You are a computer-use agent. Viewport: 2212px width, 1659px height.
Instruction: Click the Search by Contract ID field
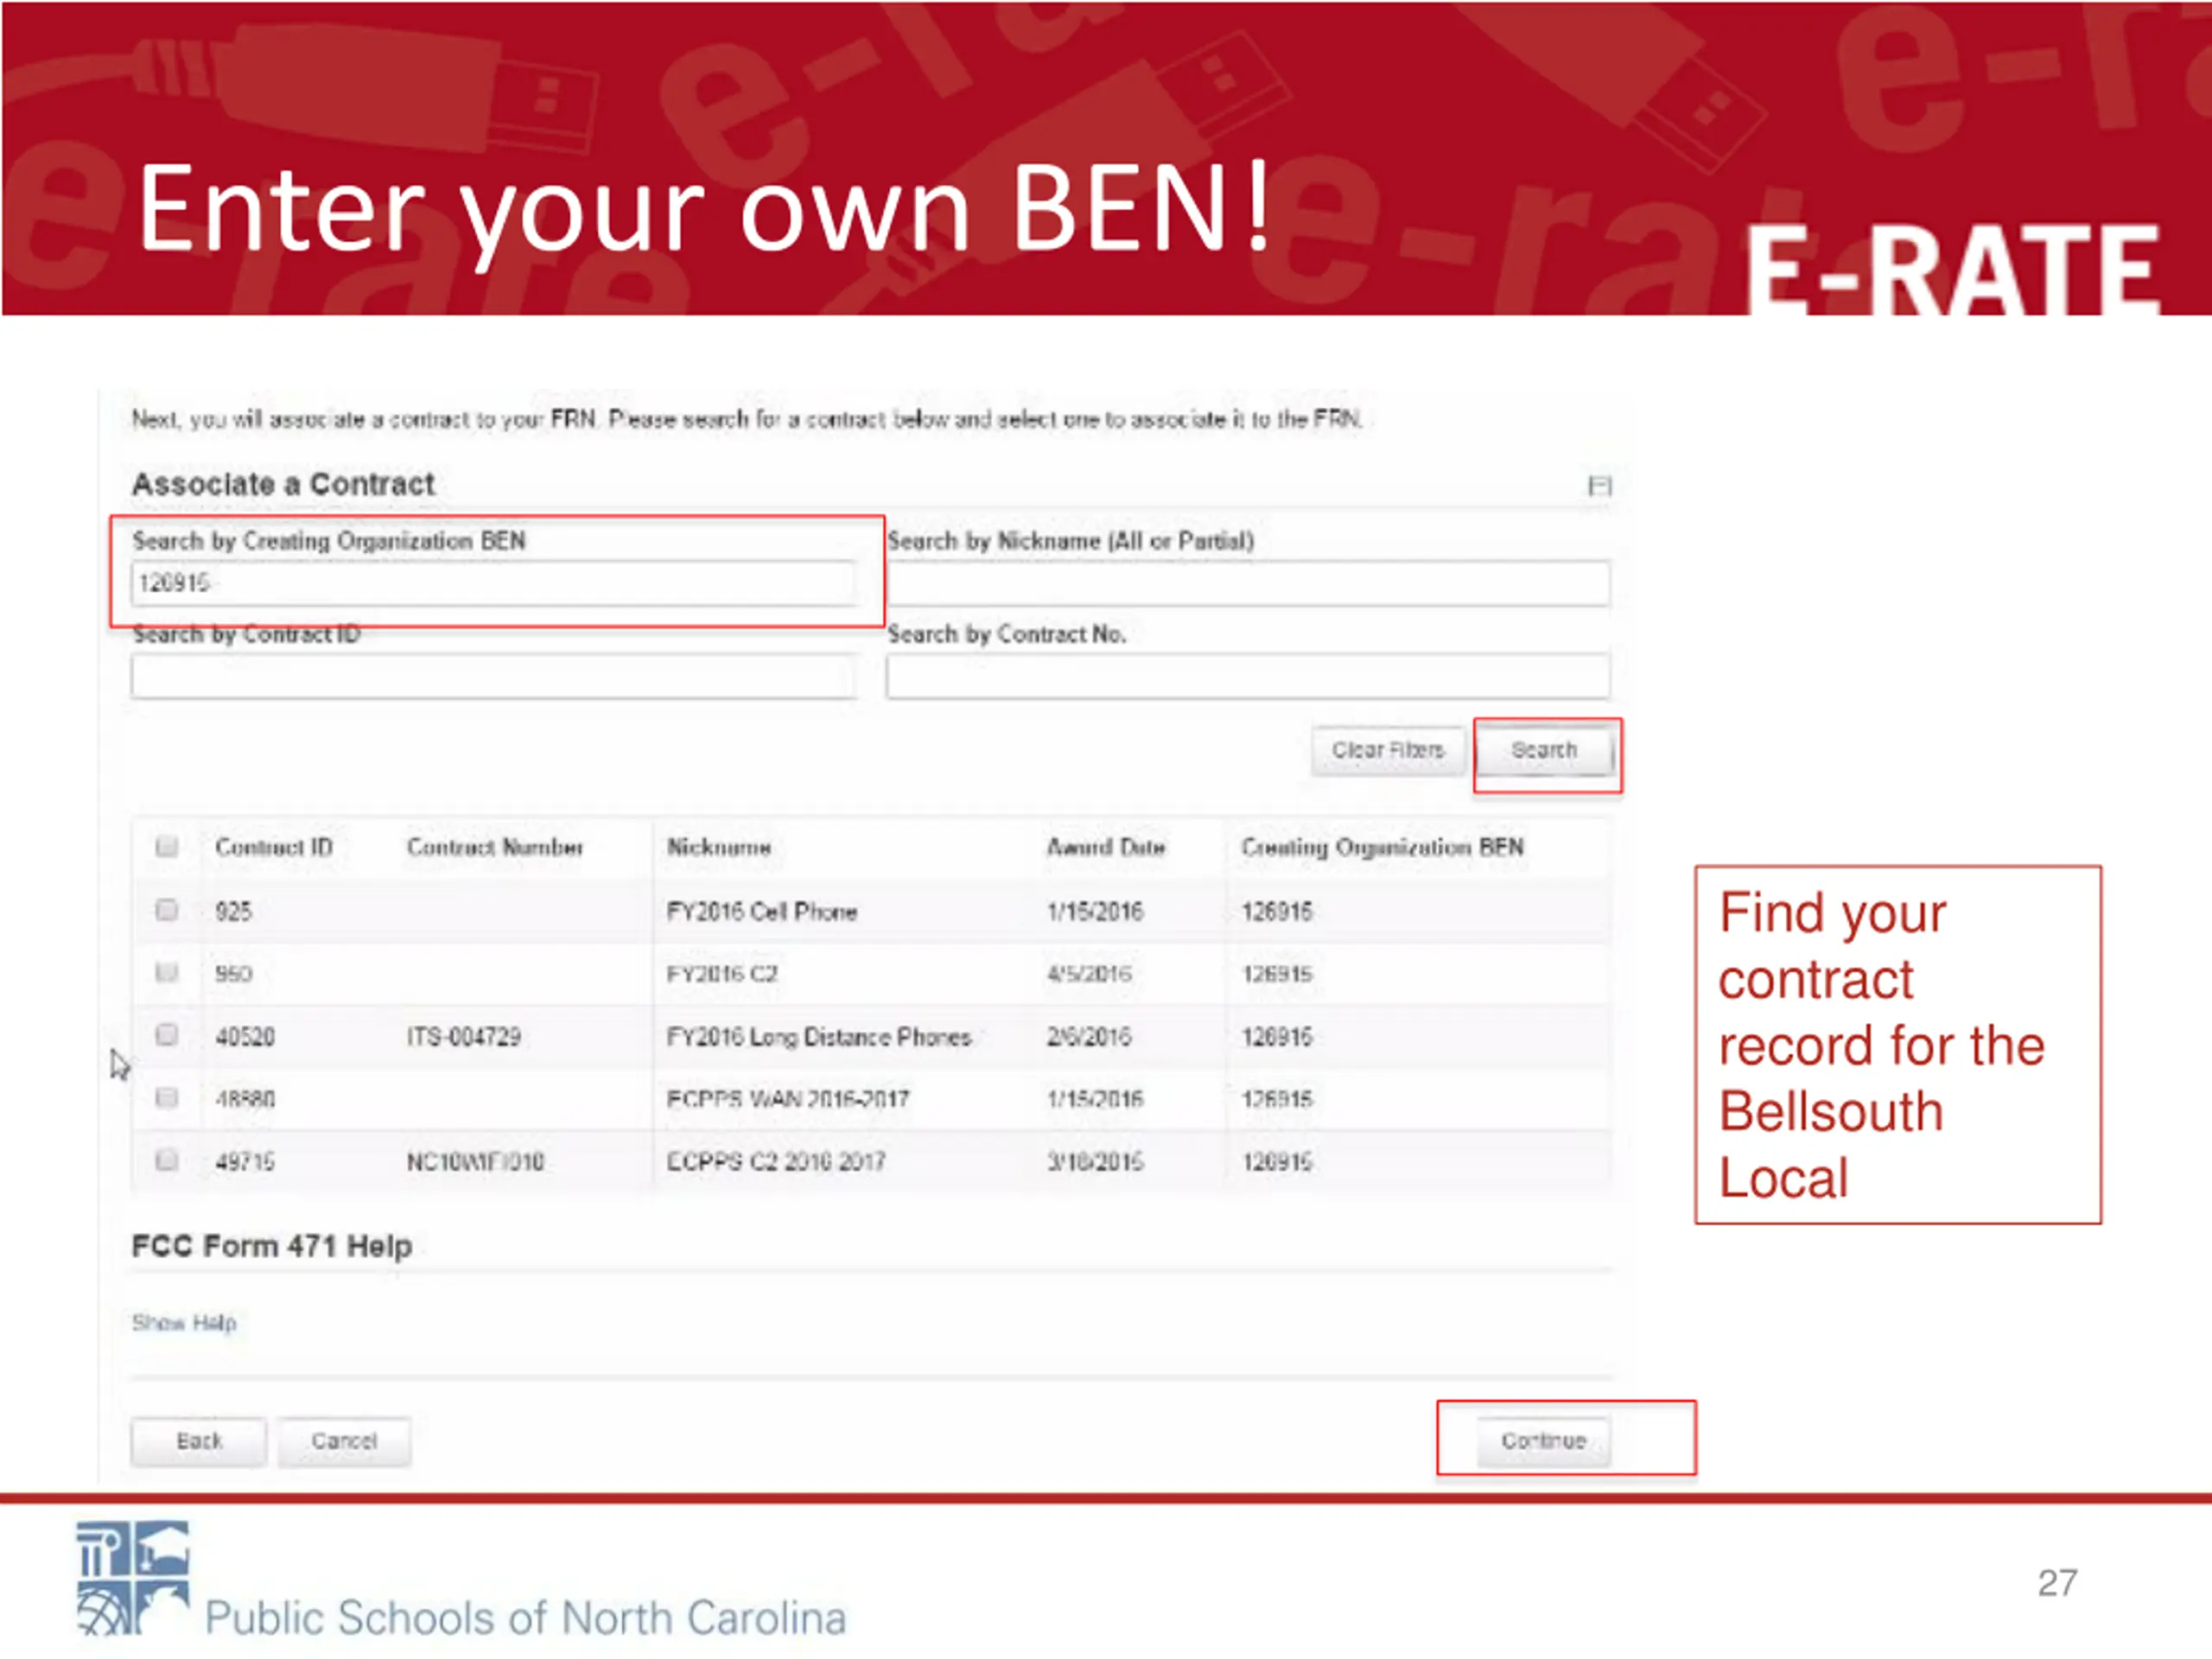point(493,676)
